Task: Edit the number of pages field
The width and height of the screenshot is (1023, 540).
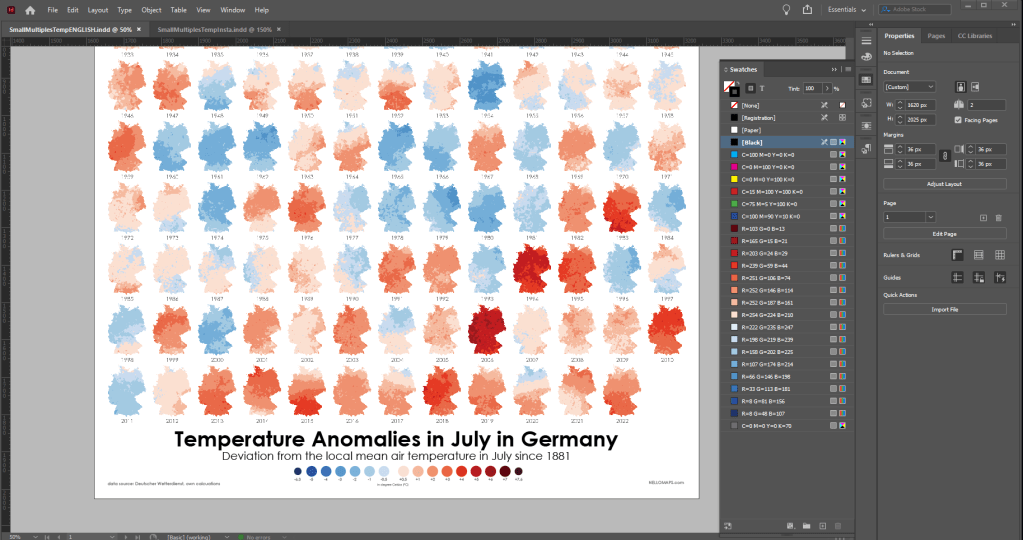Action: coord(986,104)
